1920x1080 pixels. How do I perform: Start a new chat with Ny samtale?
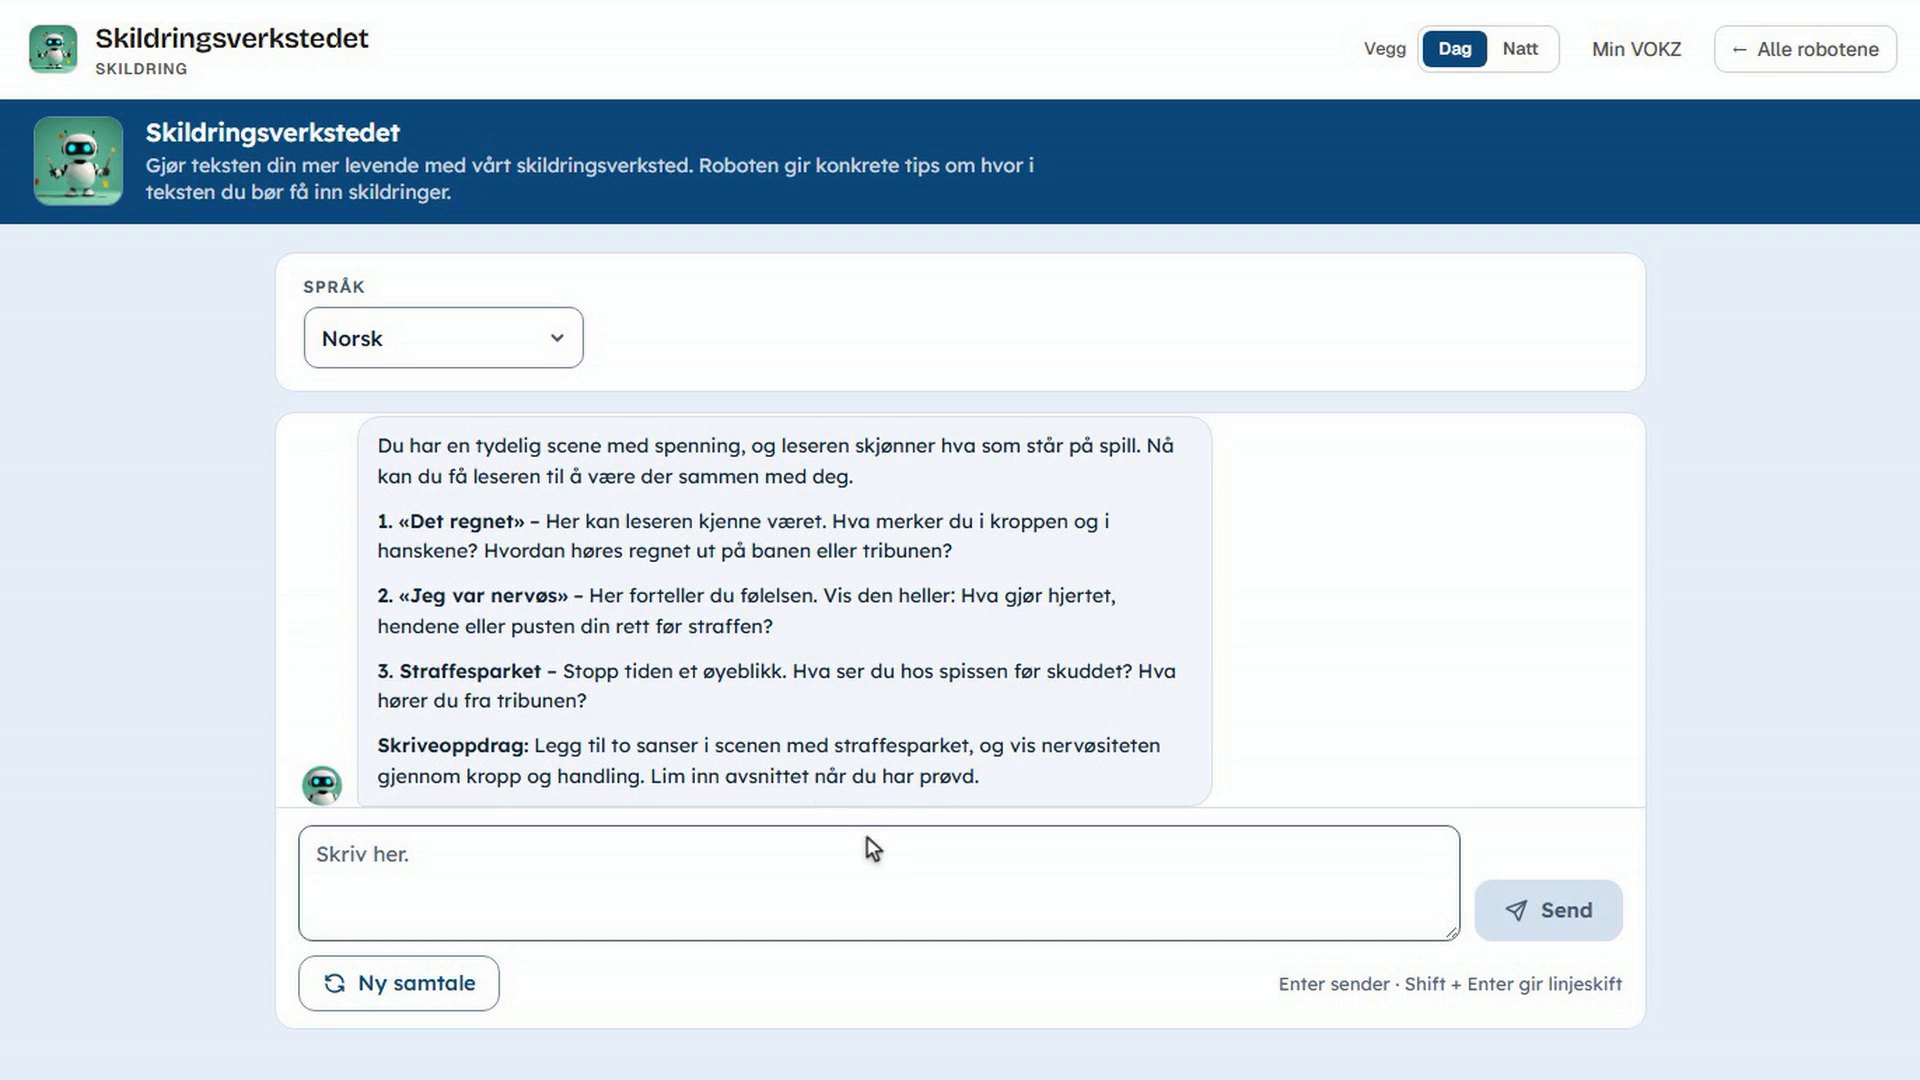[399, 983]
